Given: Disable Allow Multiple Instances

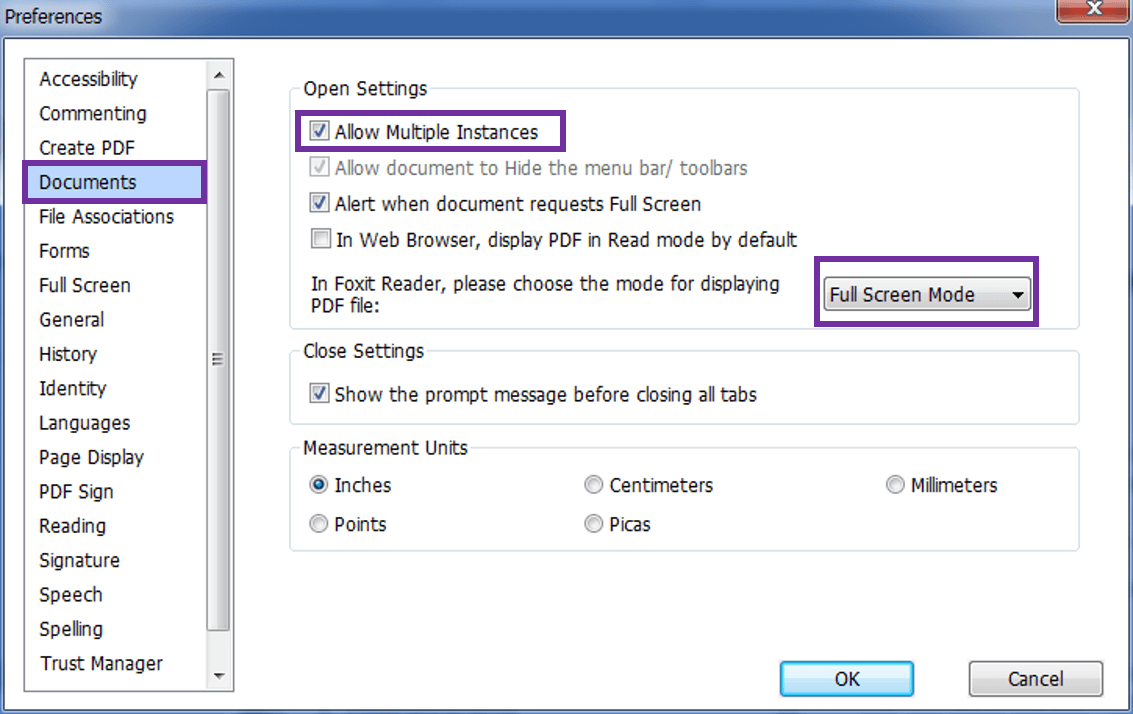Looking at the screenshot, I should [318, 131].
